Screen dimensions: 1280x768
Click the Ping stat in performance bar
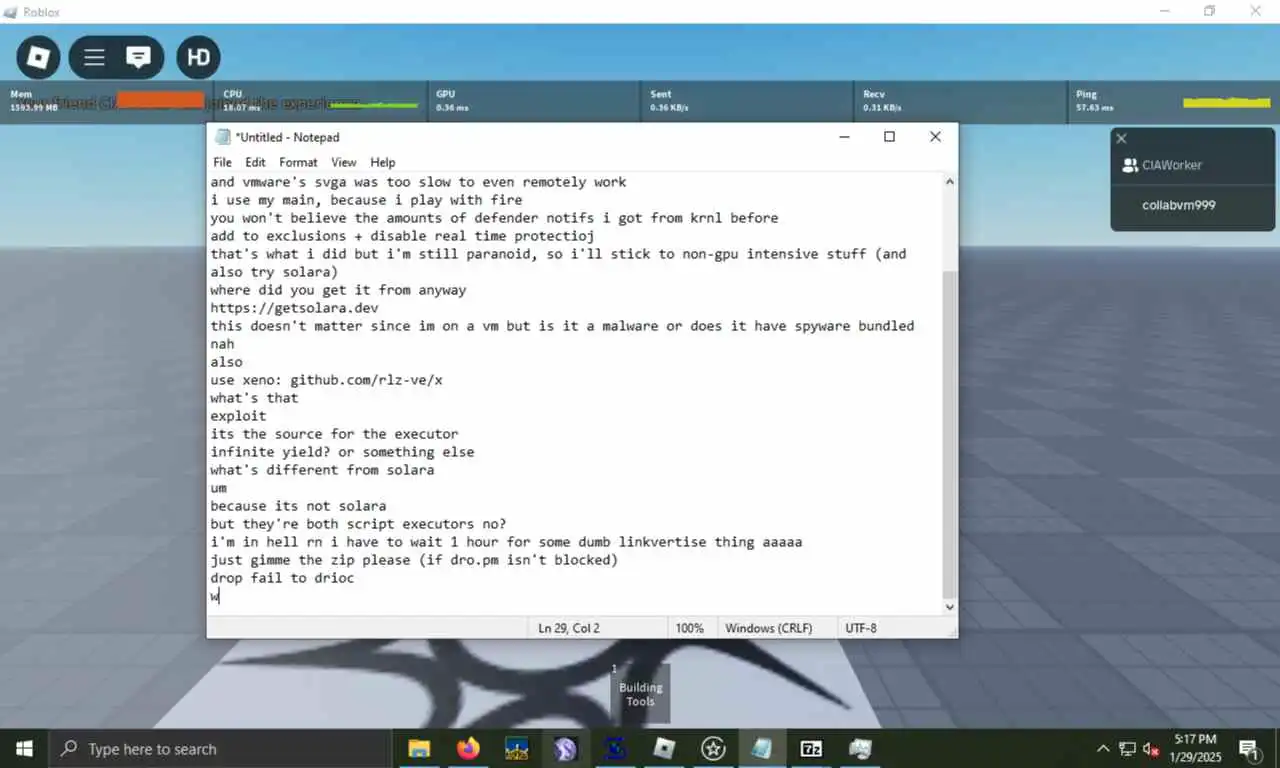1174,101
